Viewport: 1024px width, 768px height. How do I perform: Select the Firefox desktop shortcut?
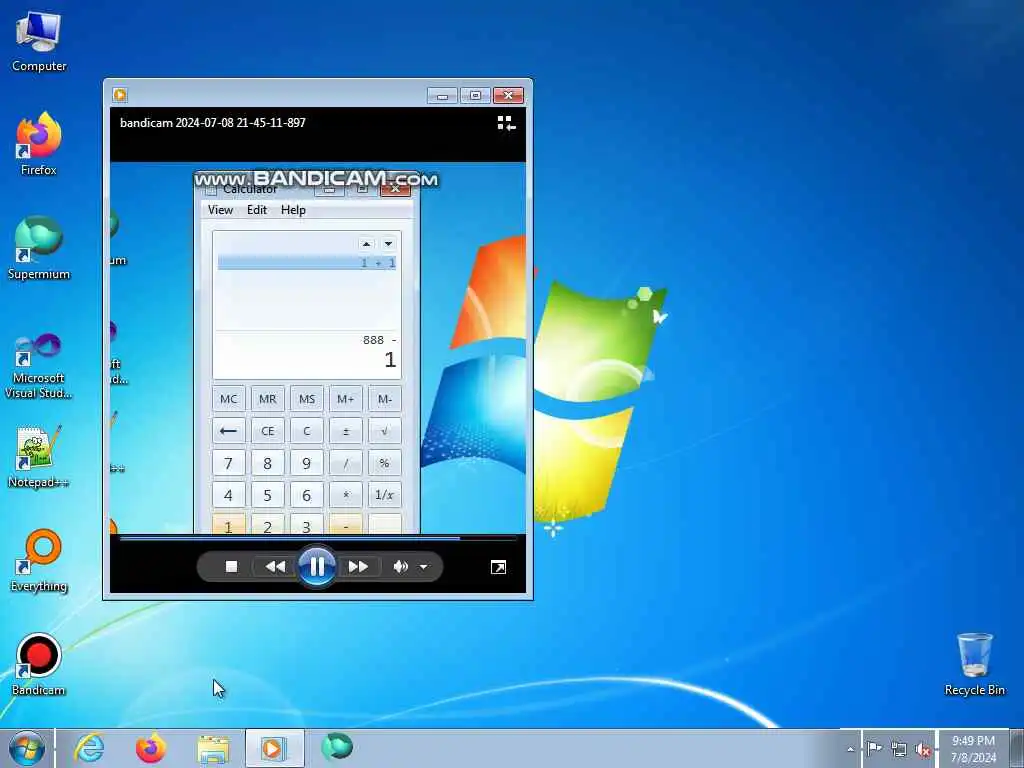[39, 144]
